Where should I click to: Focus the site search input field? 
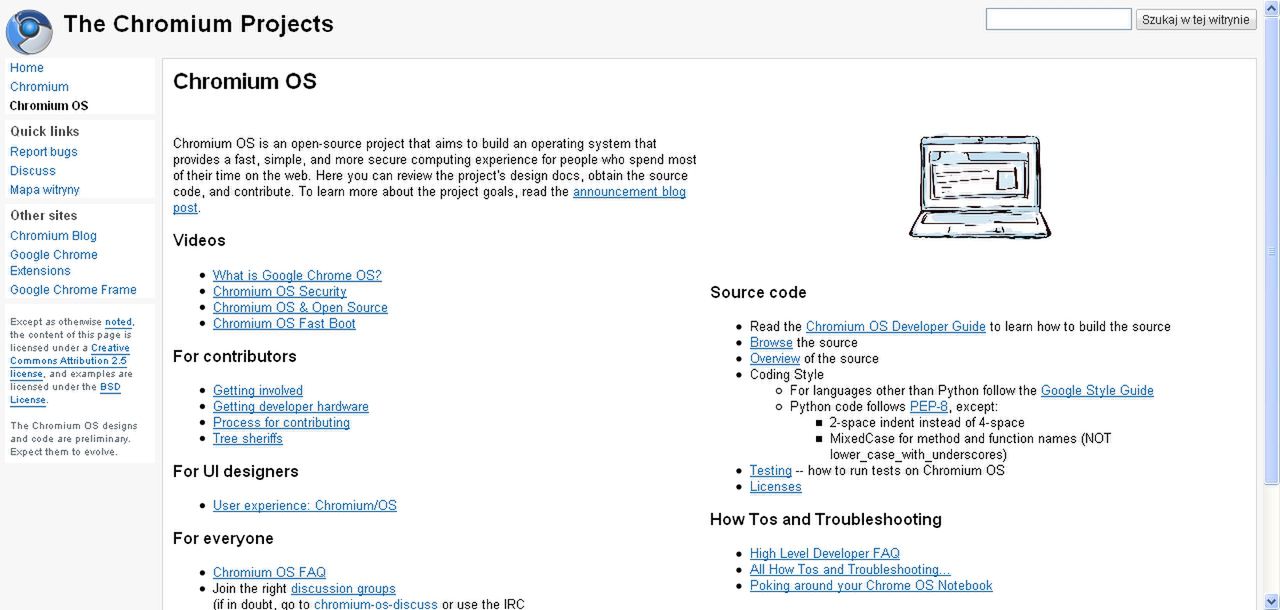(1059, 19)
